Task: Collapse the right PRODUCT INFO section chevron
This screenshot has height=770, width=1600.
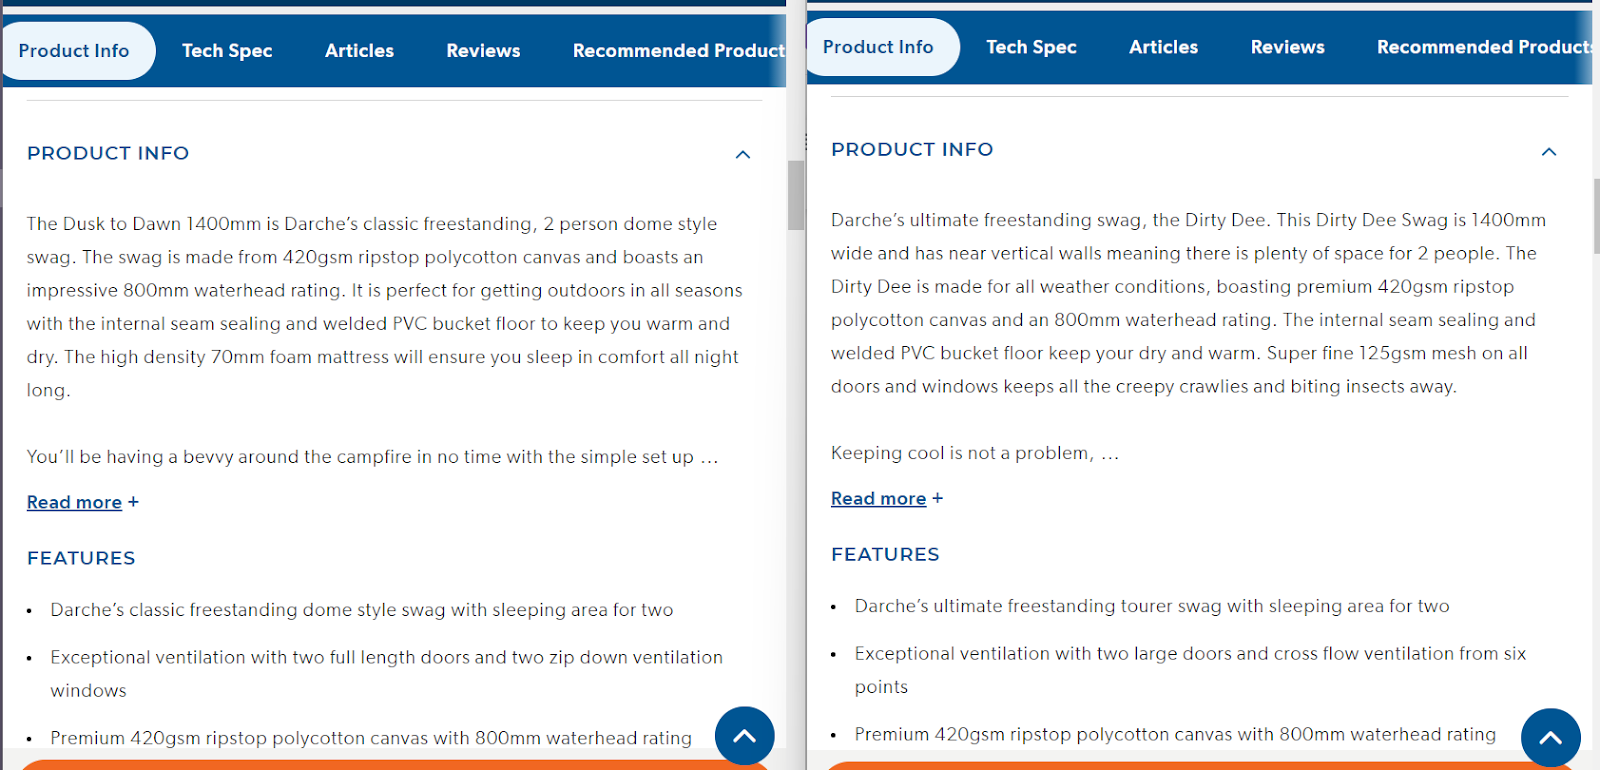Action: pos(1548,151)
